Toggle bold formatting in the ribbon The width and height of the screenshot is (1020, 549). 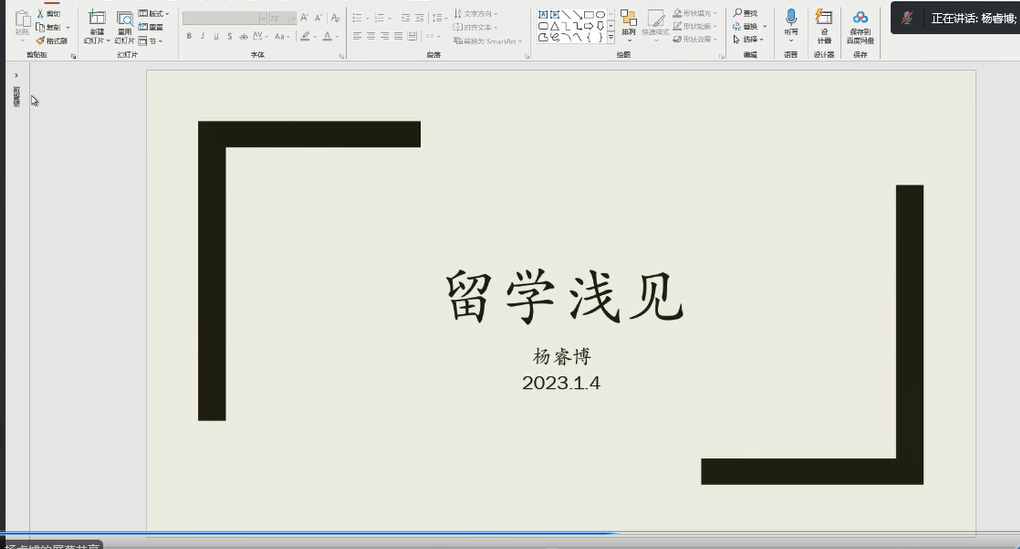point(189,36)
